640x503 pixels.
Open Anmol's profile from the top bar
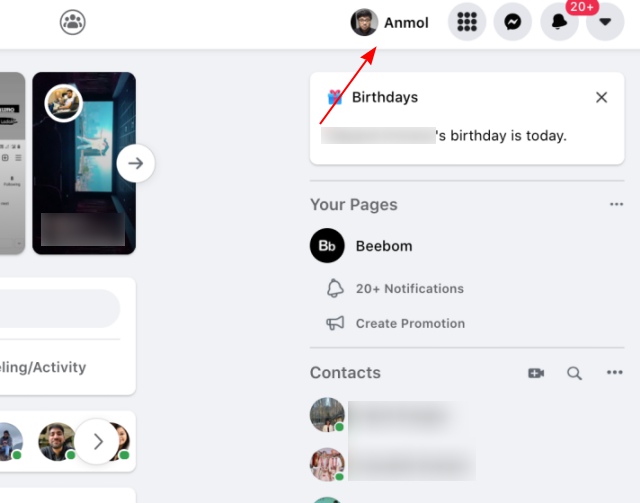(x=390, y=22)
